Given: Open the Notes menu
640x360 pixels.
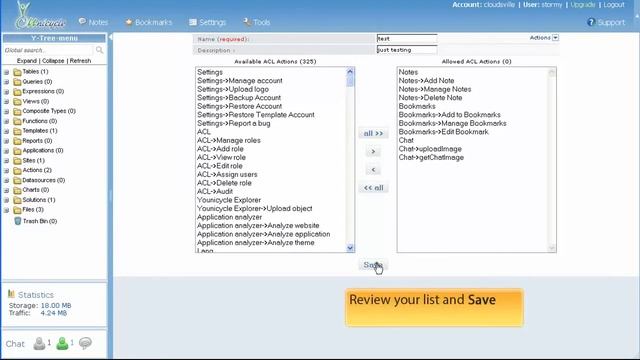Looking at the screenshot, I should (x=93, y=22).
